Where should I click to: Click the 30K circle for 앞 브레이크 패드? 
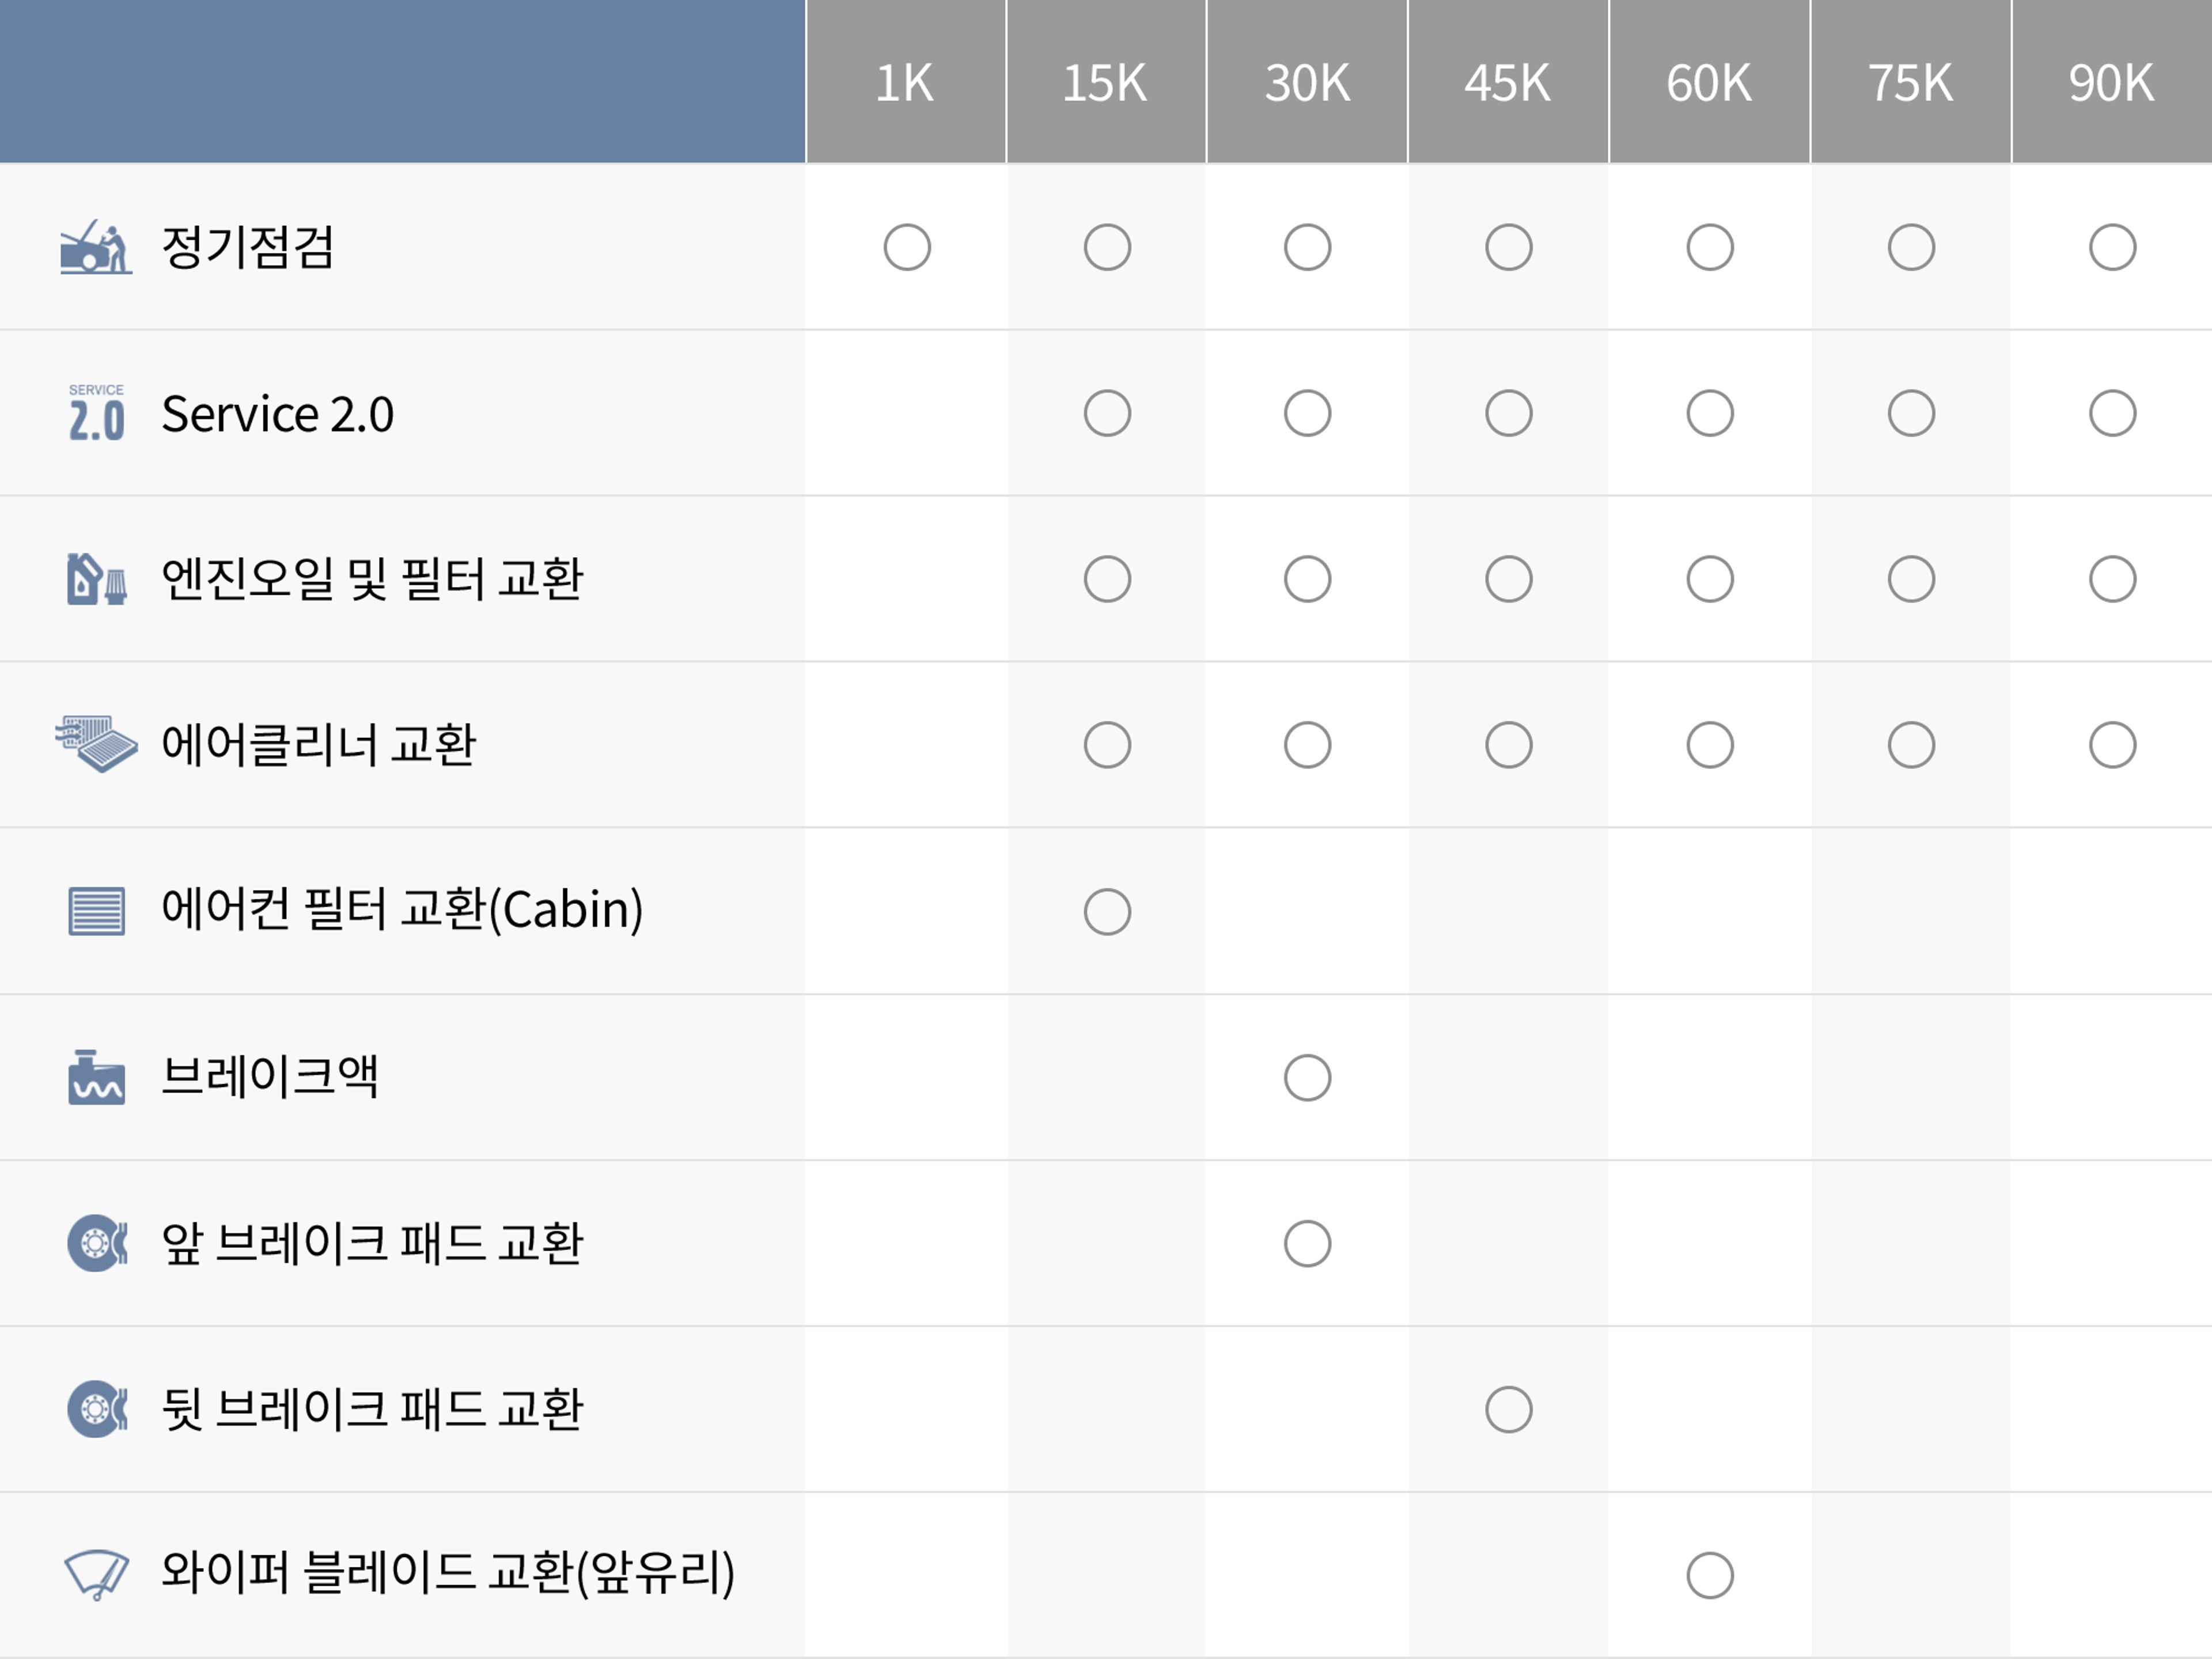[1307, 1243]
